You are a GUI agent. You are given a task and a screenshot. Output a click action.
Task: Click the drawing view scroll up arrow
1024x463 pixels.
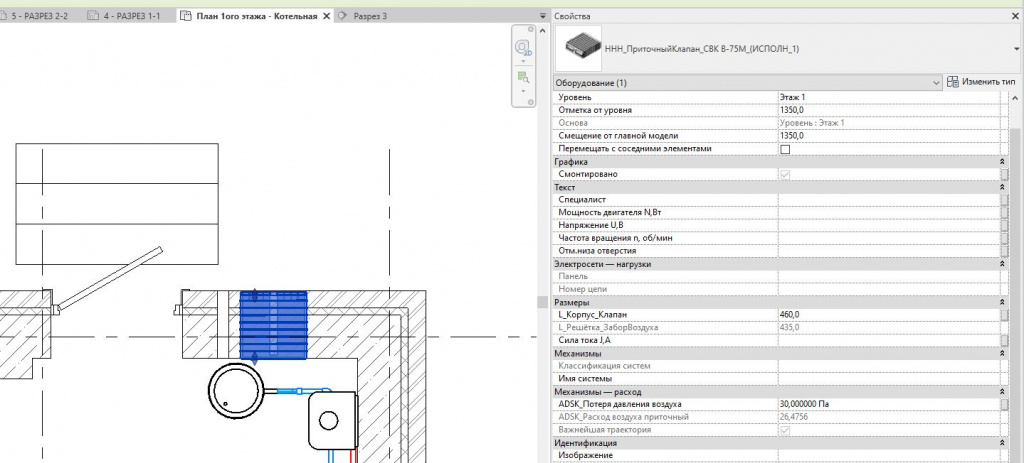[542, 31]
